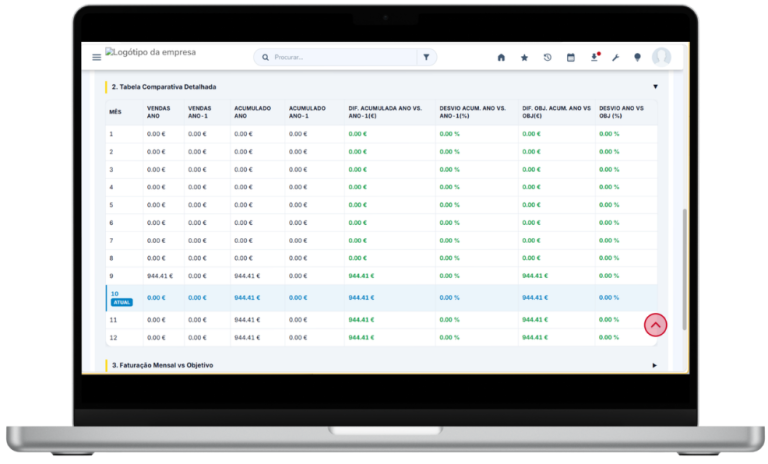Click month 11 green Dif. Obj. Acum. 944.41 €
The width and height of the screenshot is (768, 464).
click(535, 320)
